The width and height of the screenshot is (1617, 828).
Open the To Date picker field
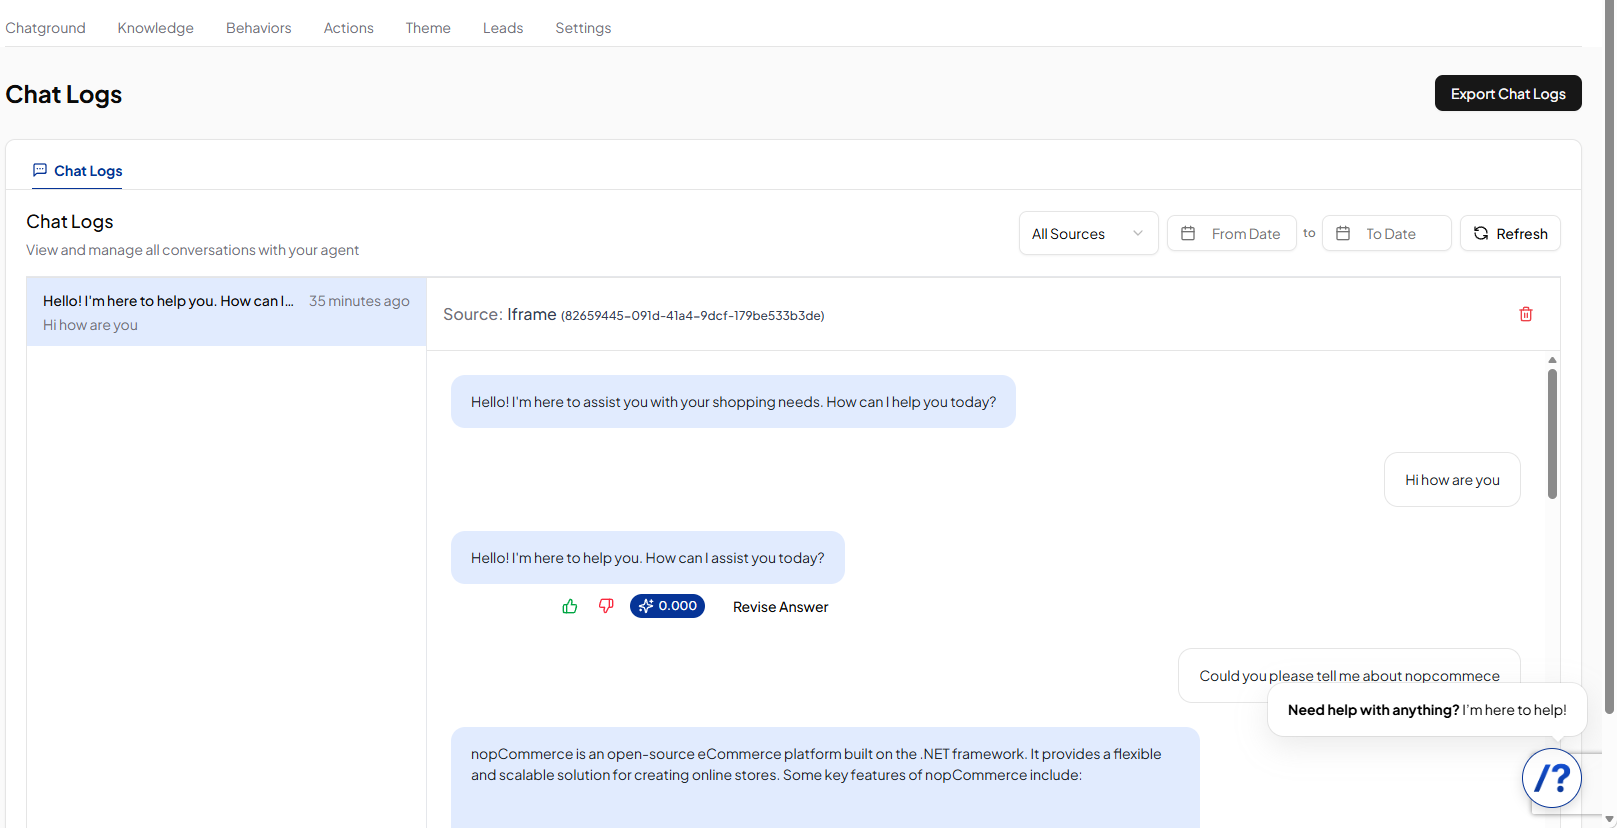tap(1387, 233)
